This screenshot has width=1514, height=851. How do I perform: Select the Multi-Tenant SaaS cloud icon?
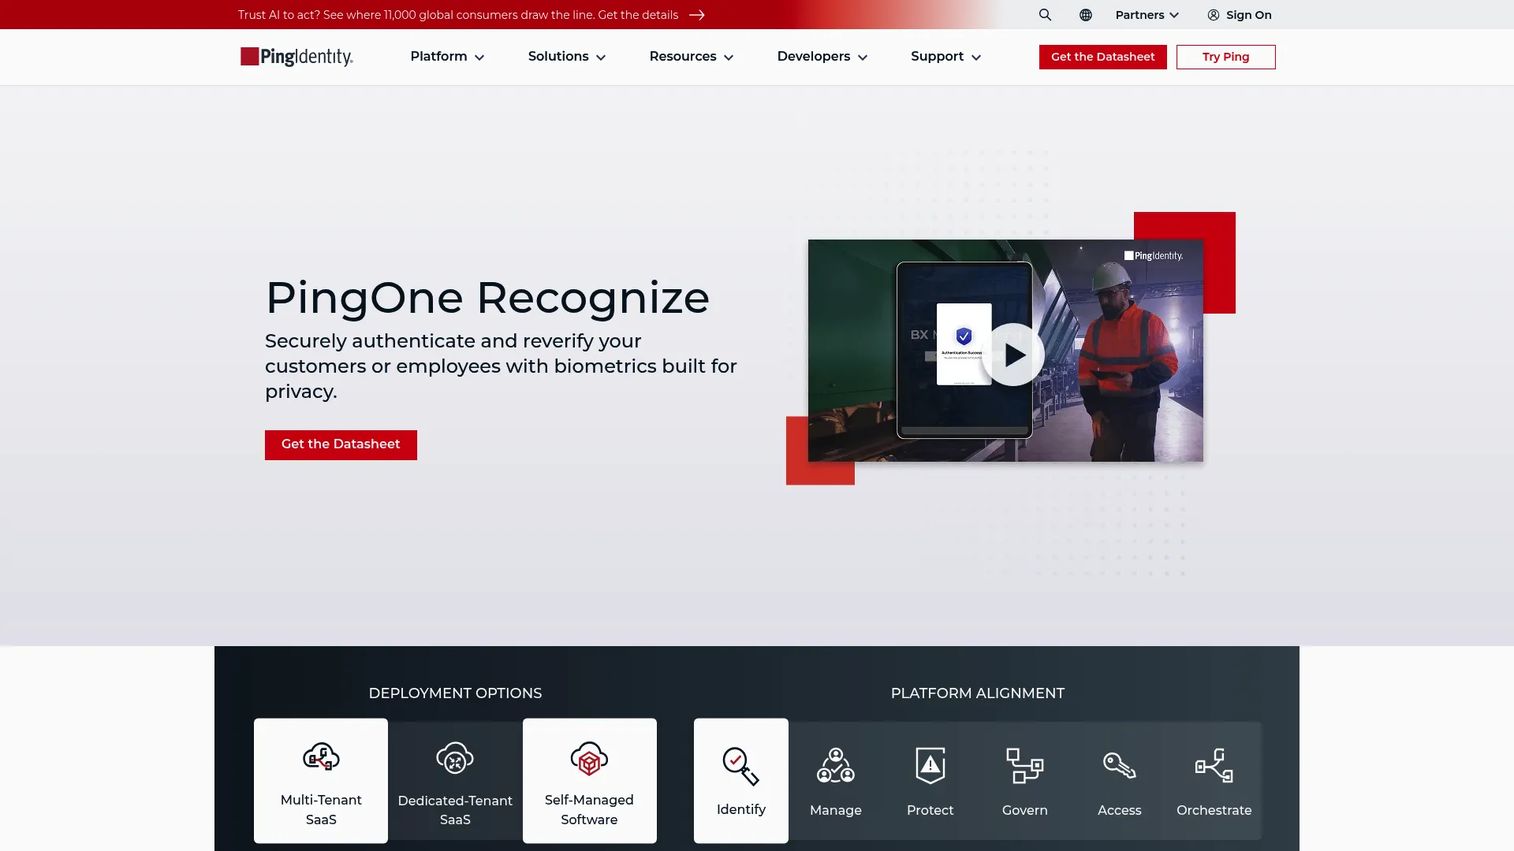click(321, 758)
